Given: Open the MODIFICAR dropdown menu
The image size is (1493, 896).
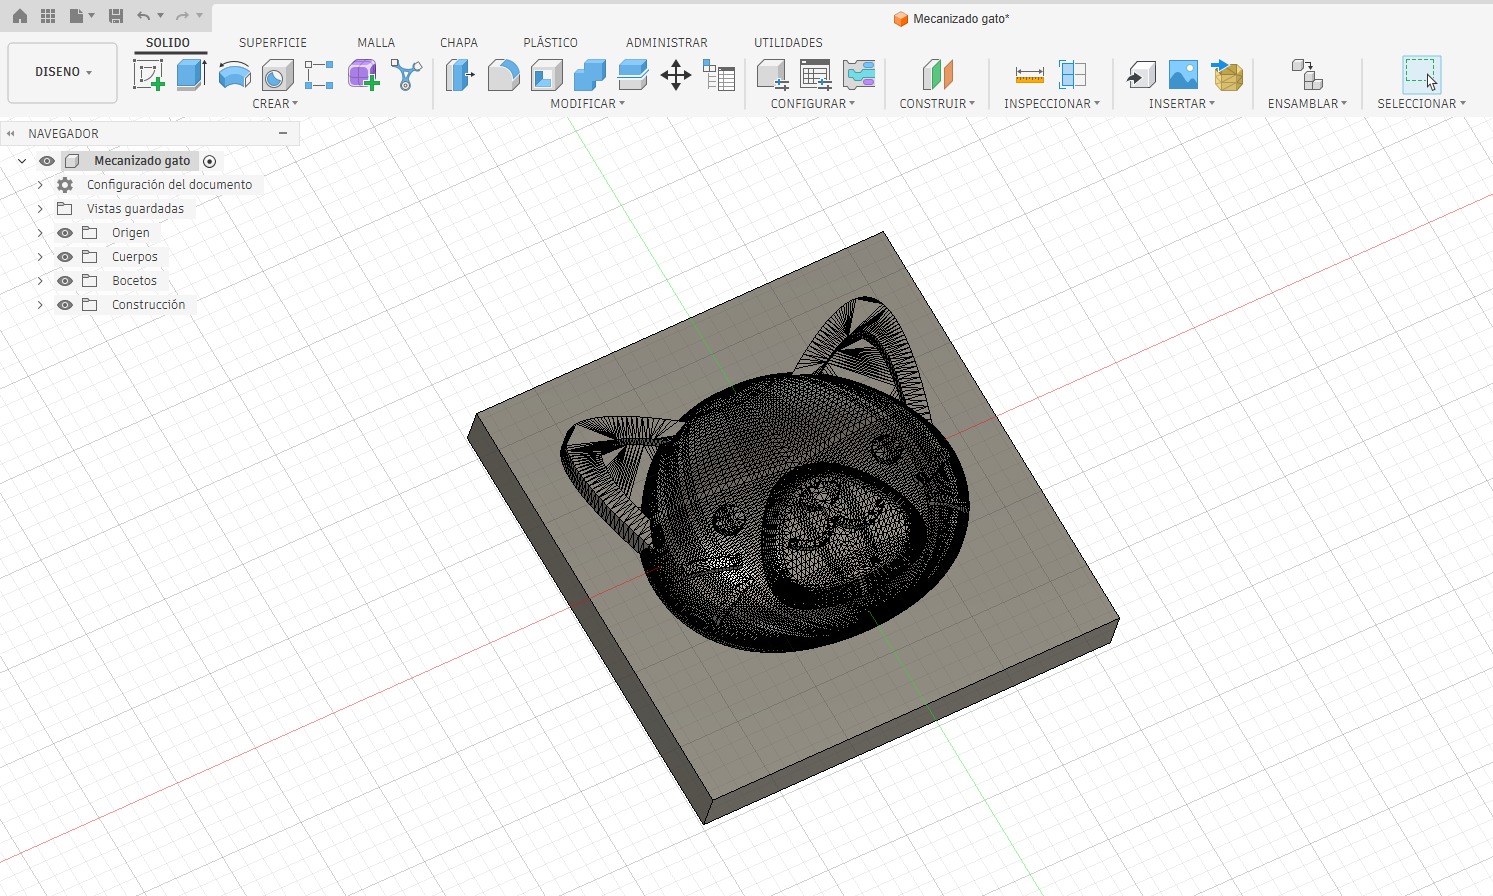Looking at the screenshot, I should [587, 104].
